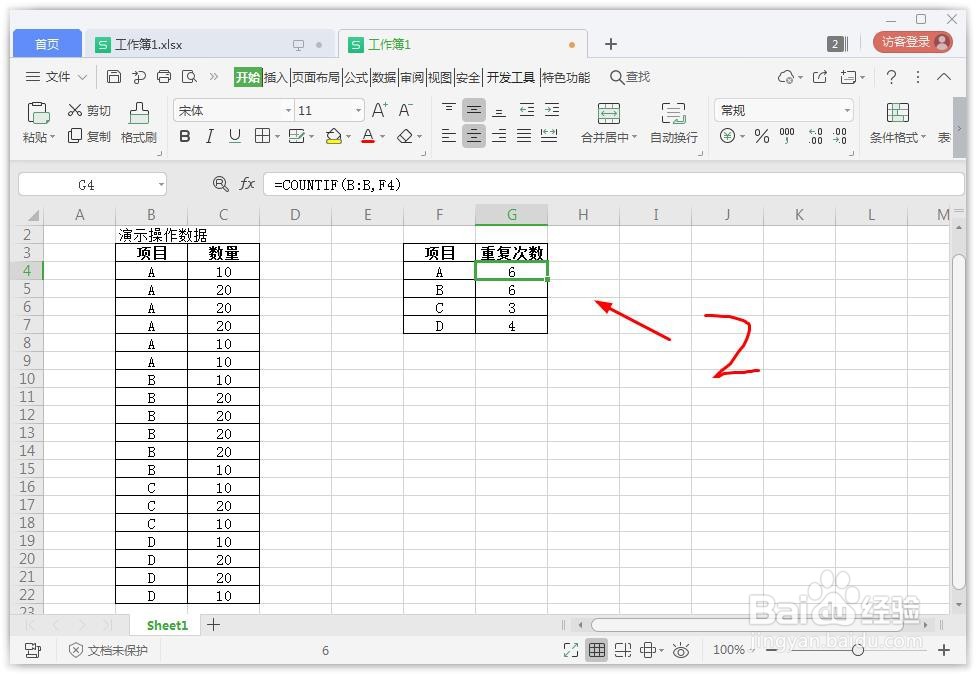Open the font size 11 dropdown
This screenshot has height=674, width=976.
(359, 111)
